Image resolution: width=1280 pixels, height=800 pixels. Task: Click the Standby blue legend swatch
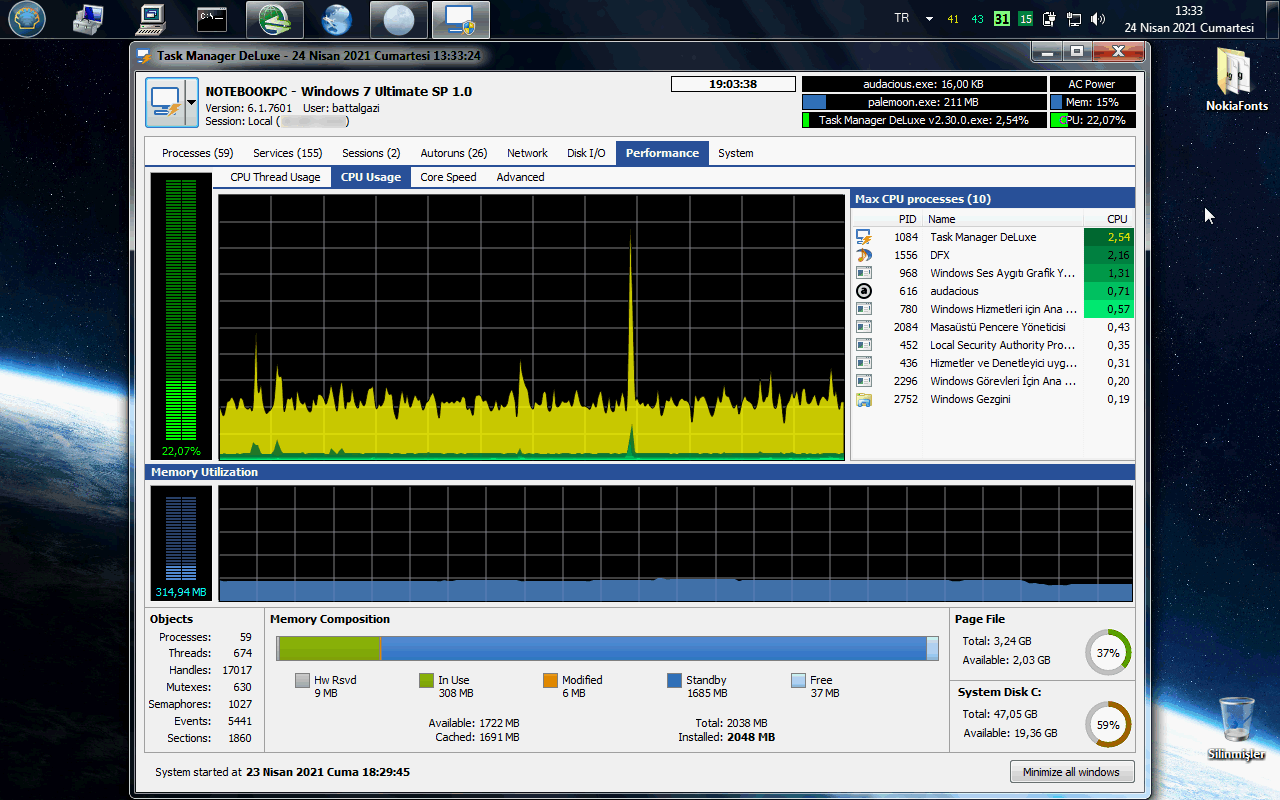pos(674,680)
